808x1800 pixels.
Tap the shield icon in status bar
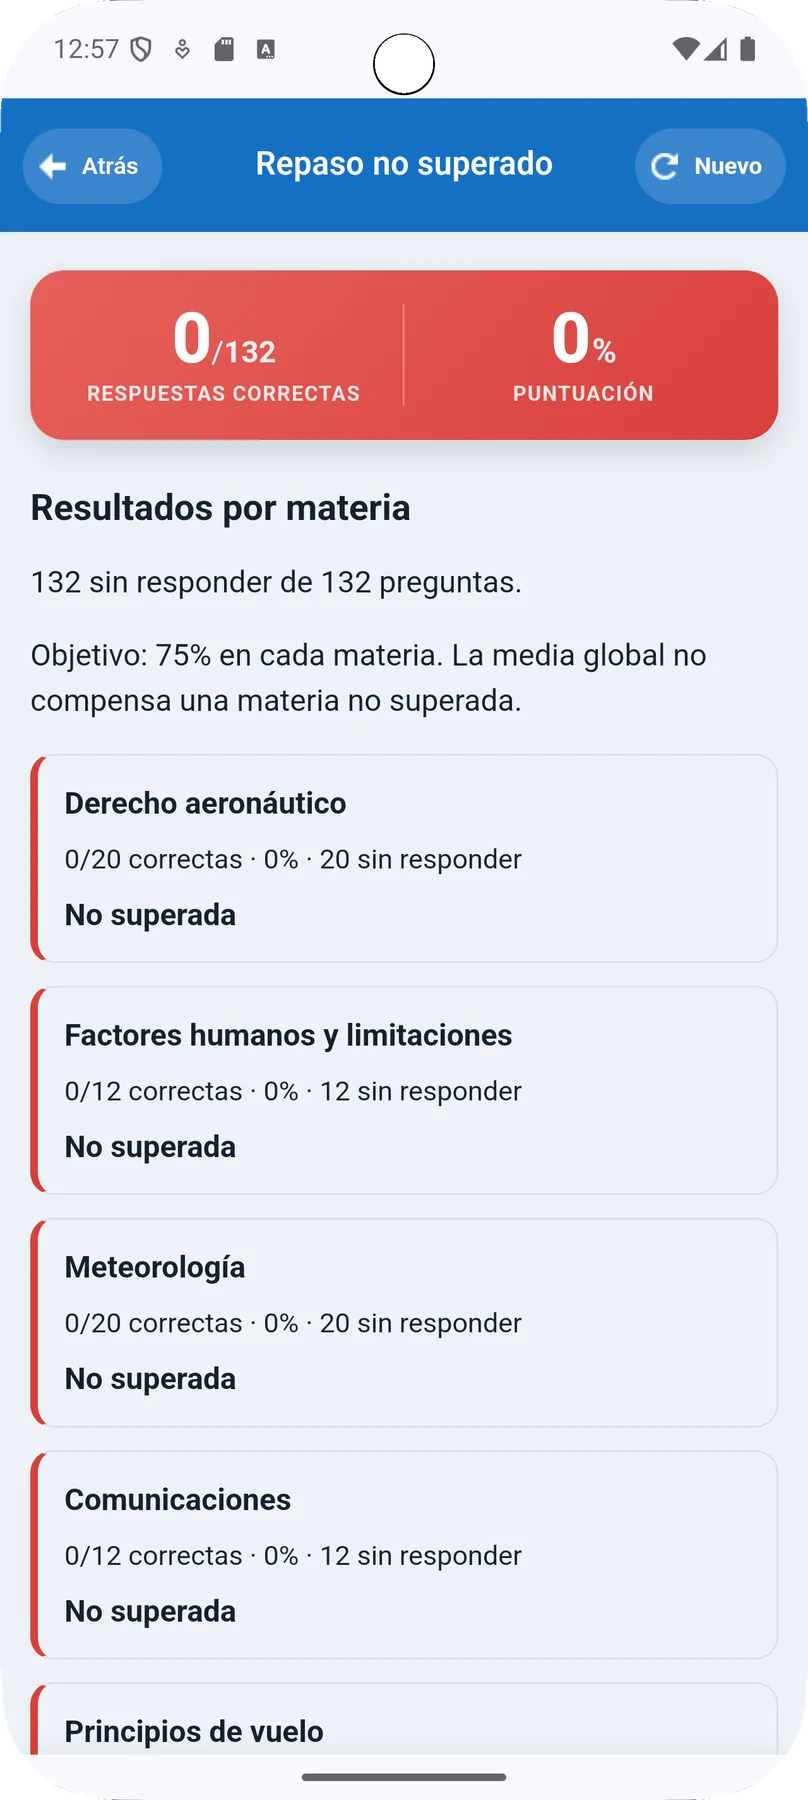point(141,49)
